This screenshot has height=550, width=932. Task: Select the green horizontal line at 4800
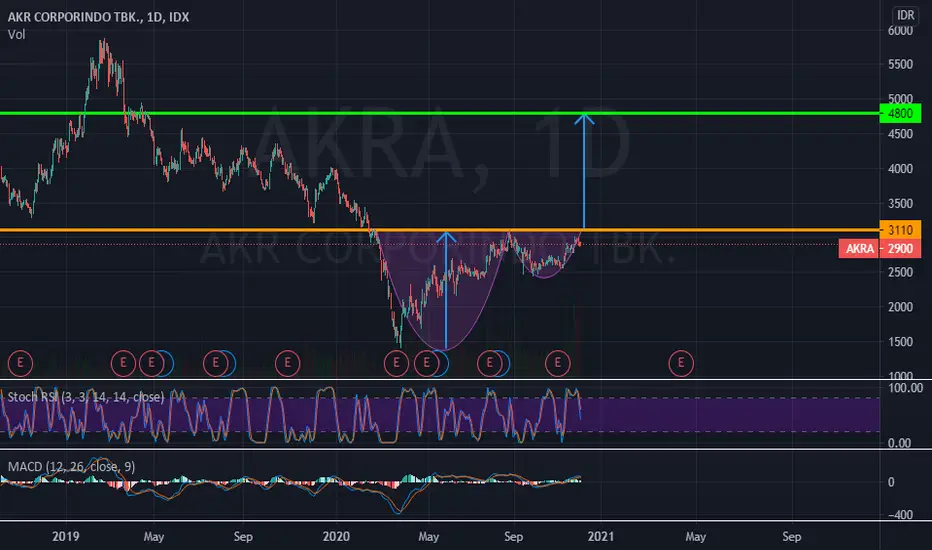pyautogui.click(x=440, y=113)
